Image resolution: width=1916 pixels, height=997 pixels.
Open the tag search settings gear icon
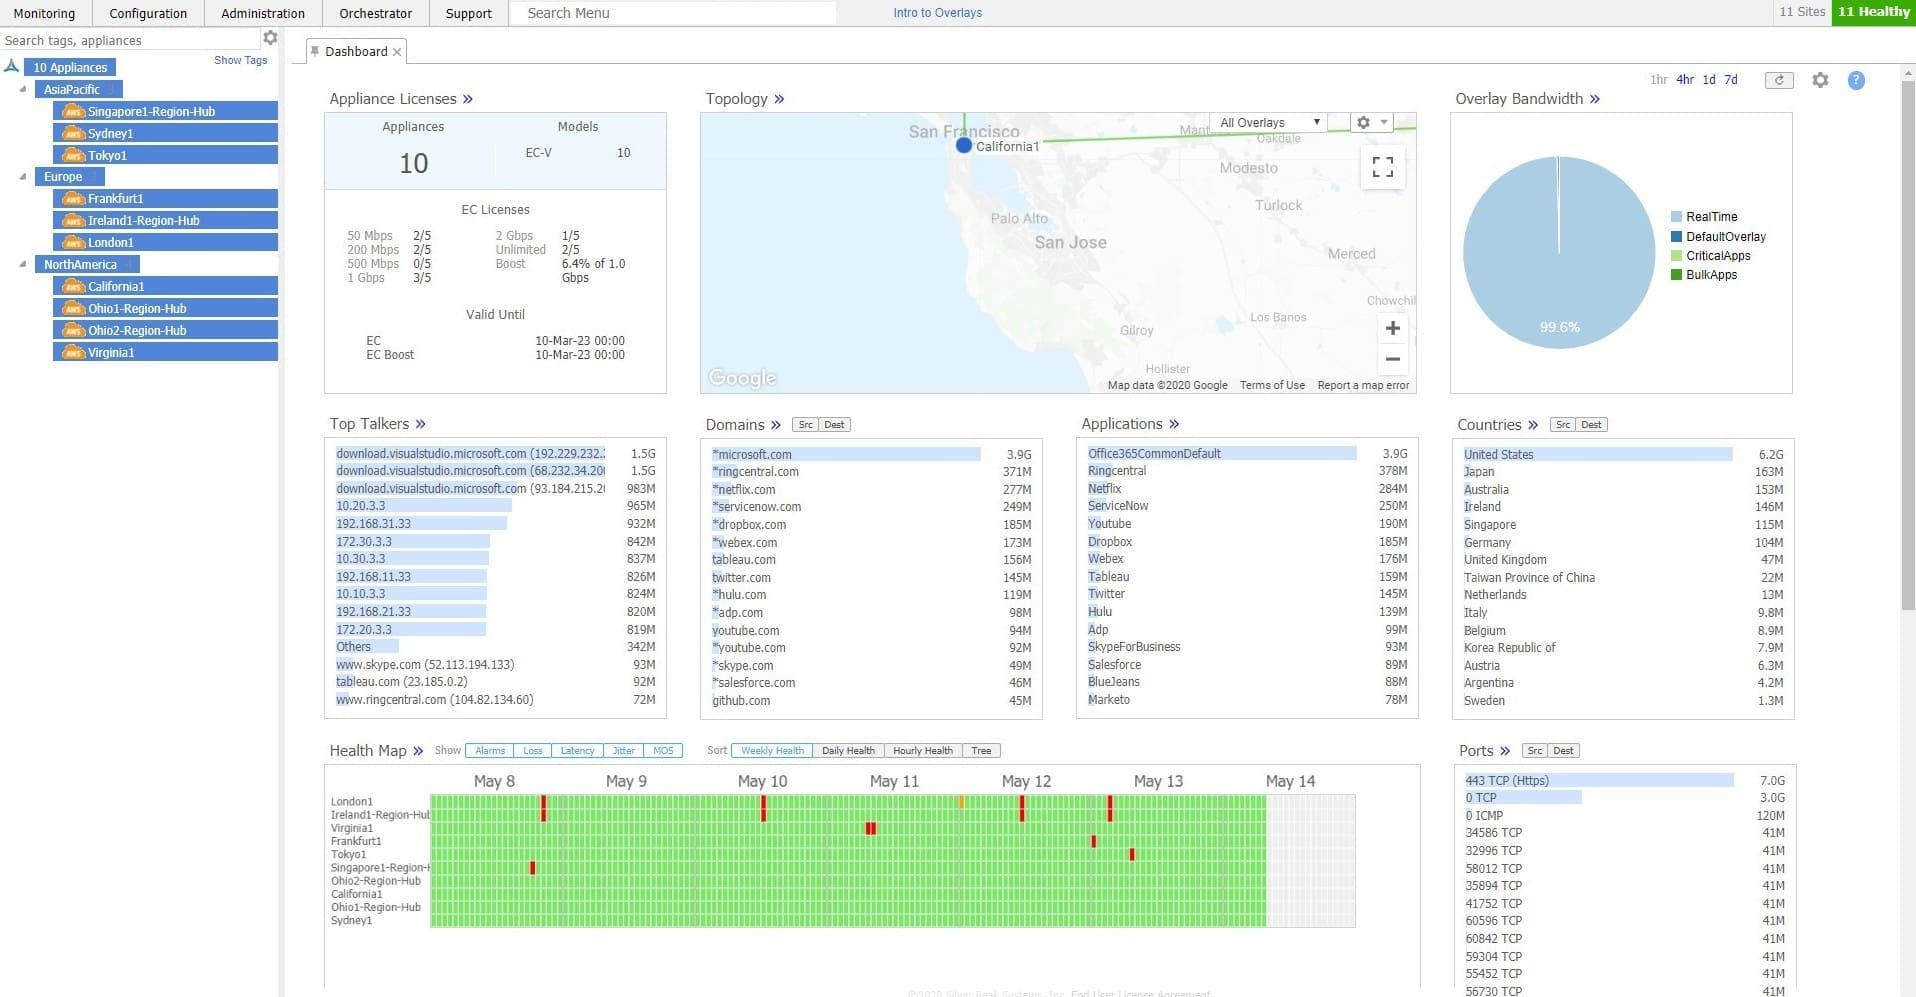click(270, 37)
